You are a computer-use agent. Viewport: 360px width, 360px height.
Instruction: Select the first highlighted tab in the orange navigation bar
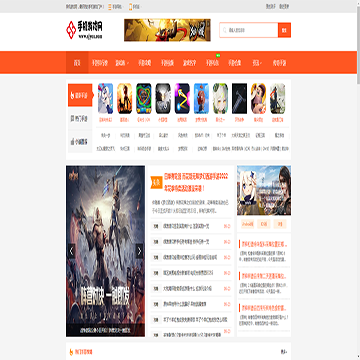[77, 63]
